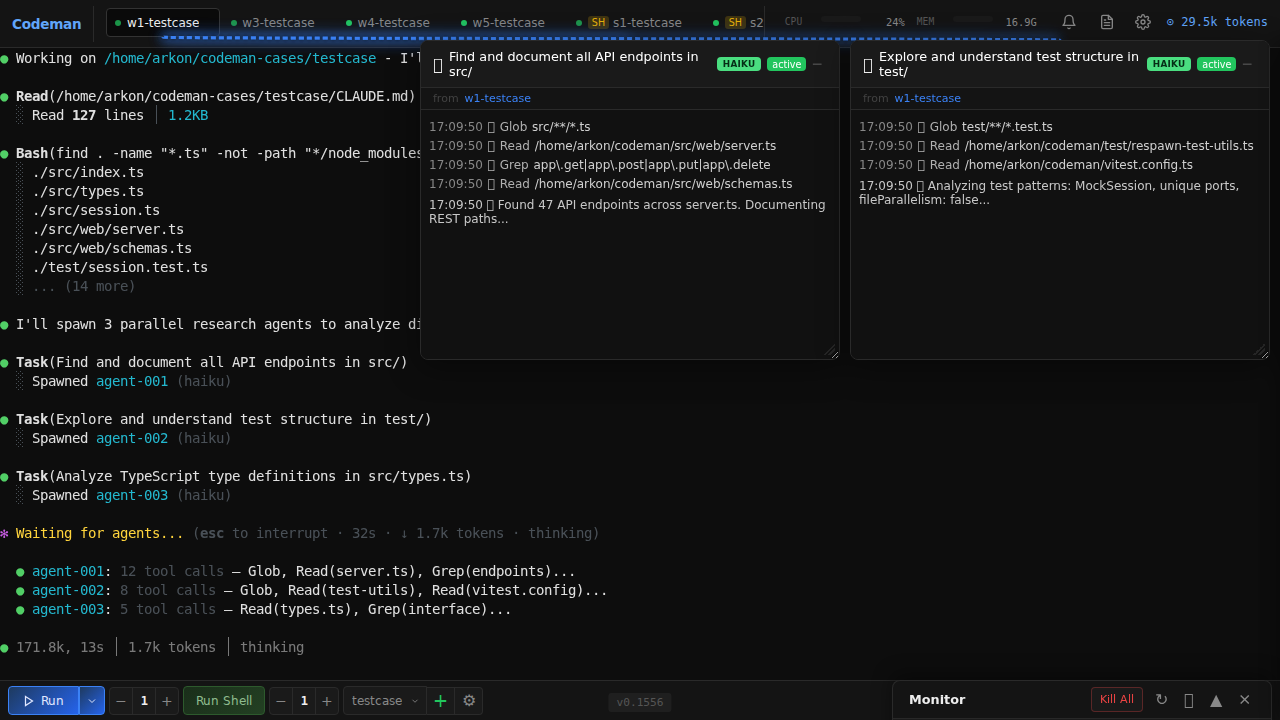Click the Kill All button
Viewport: 1280px width, 720px height.
1116,699
